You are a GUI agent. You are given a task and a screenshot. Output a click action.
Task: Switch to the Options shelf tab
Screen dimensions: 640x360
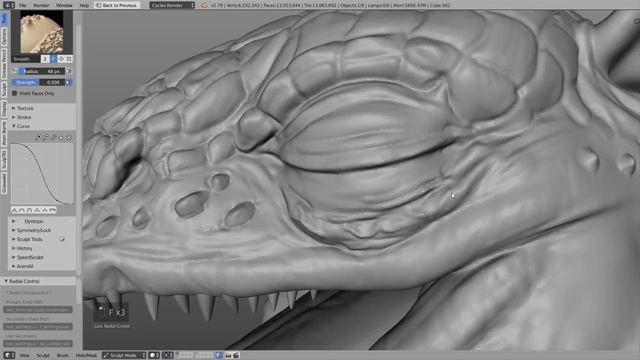point(4,37)
